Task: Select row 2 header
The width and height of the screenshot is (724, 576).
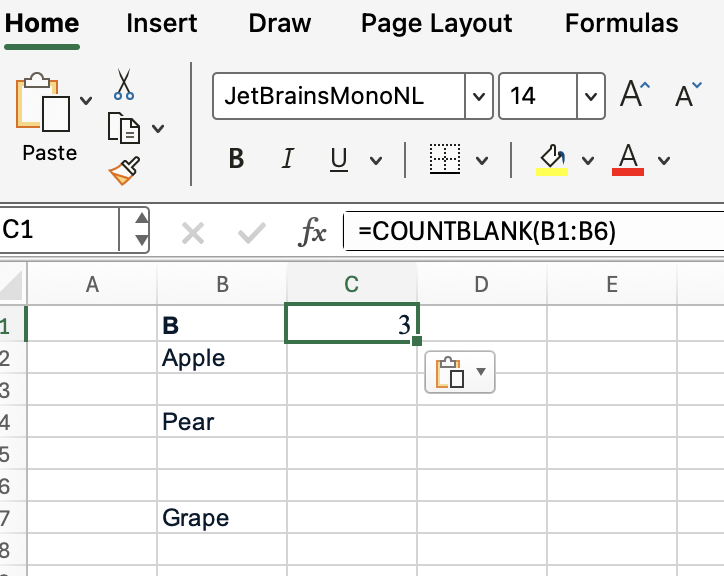Action: pos(13,358)
